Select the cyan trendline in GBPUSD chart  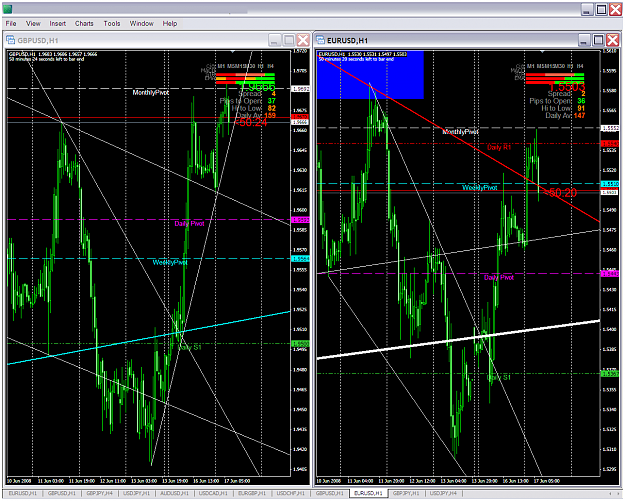click(x=148, y=338)
